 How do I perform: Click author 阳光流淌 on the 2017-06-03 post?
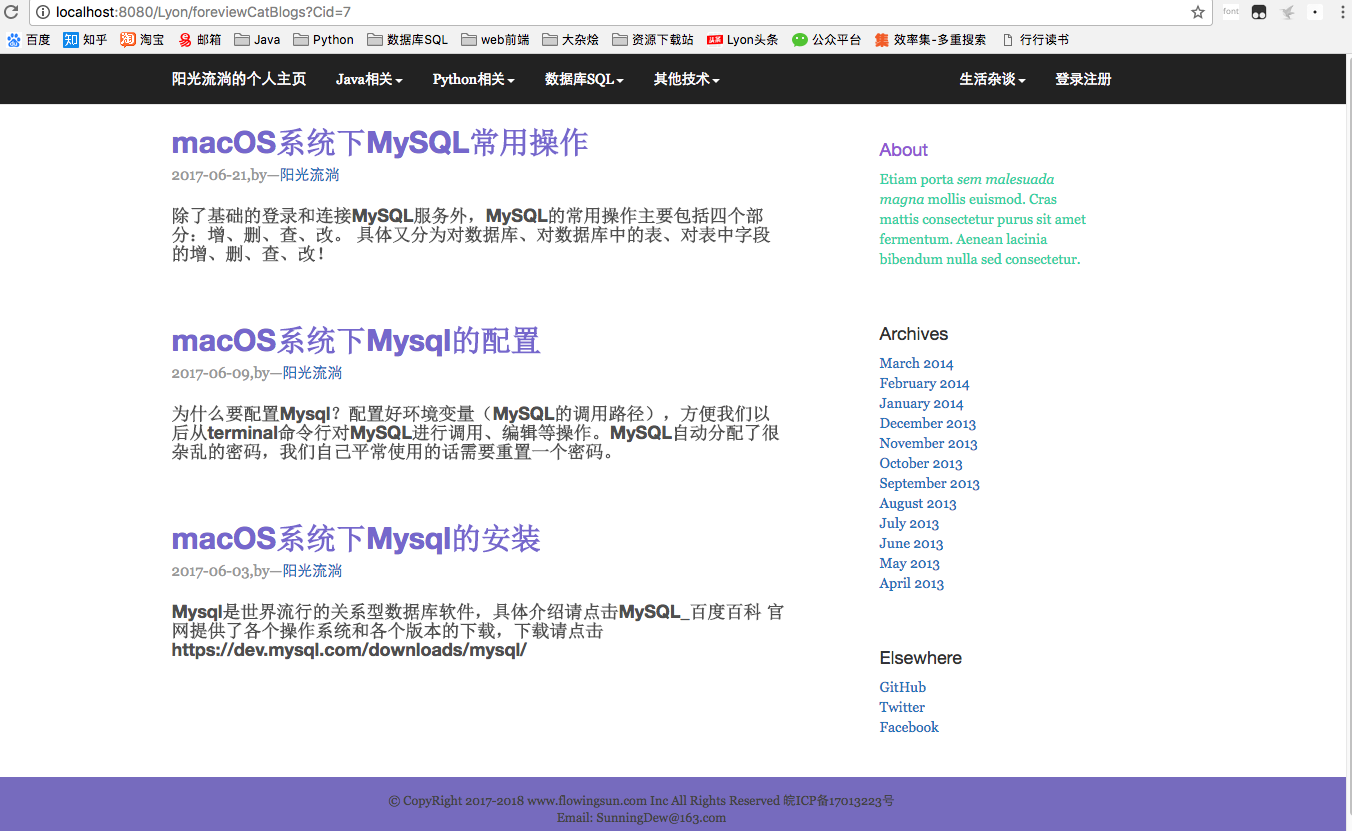click(x=312, y=571)
